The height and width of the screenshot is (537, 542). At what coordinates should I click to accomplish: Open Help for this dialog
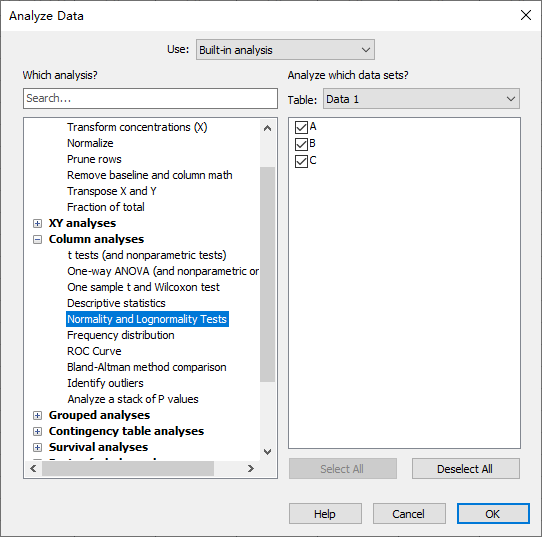[x=325, y=514]
